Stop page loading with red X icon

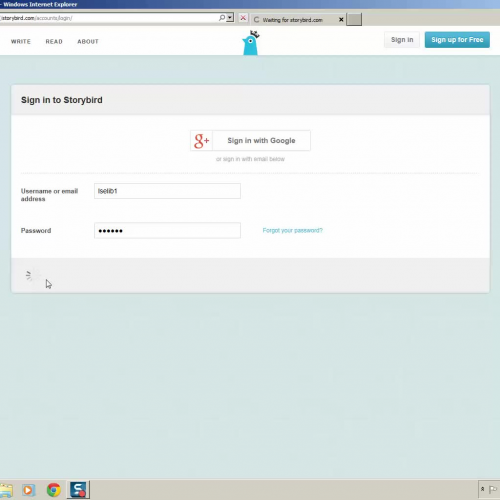[243, 18]
